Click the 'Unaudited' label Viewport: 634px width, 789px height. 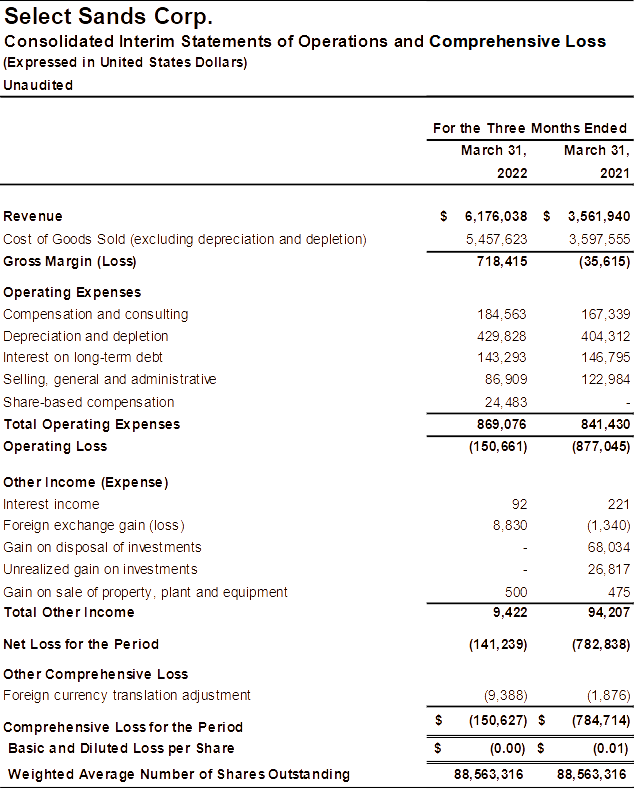coord(38,85)
